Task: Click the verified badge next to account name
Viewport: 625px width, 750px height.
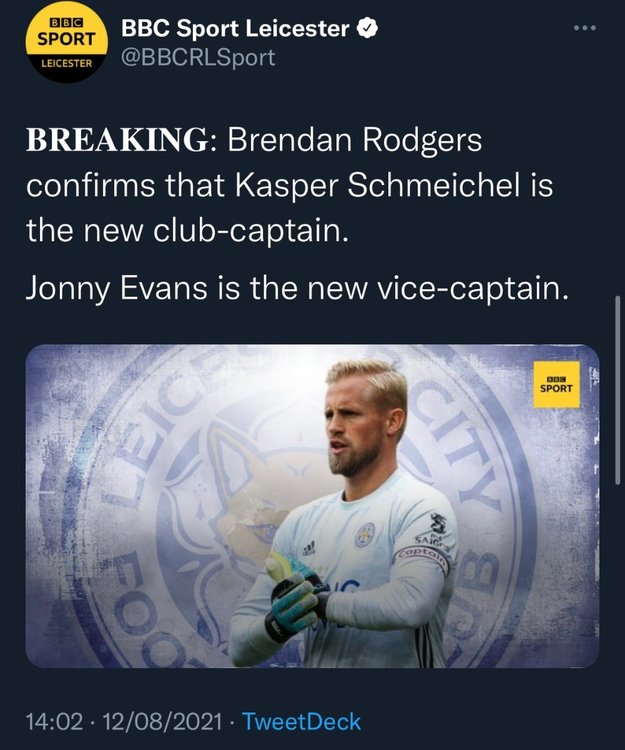Action: pyautogui.click(x=368, y=29)
